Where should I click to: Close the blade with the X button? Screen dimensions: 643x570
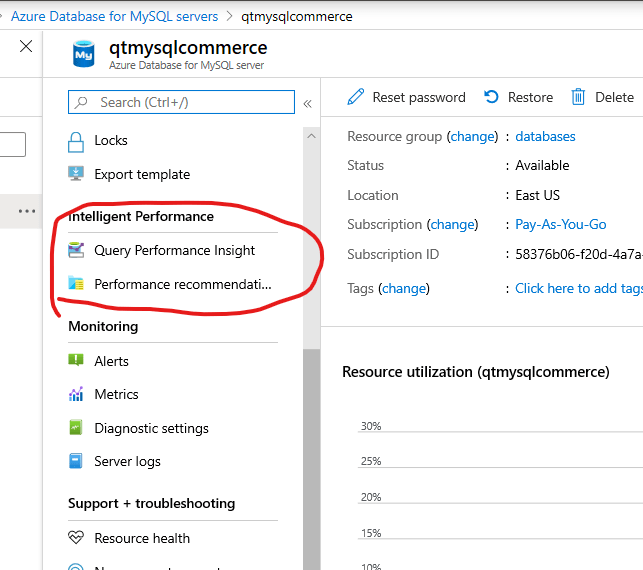click(26, 46)
